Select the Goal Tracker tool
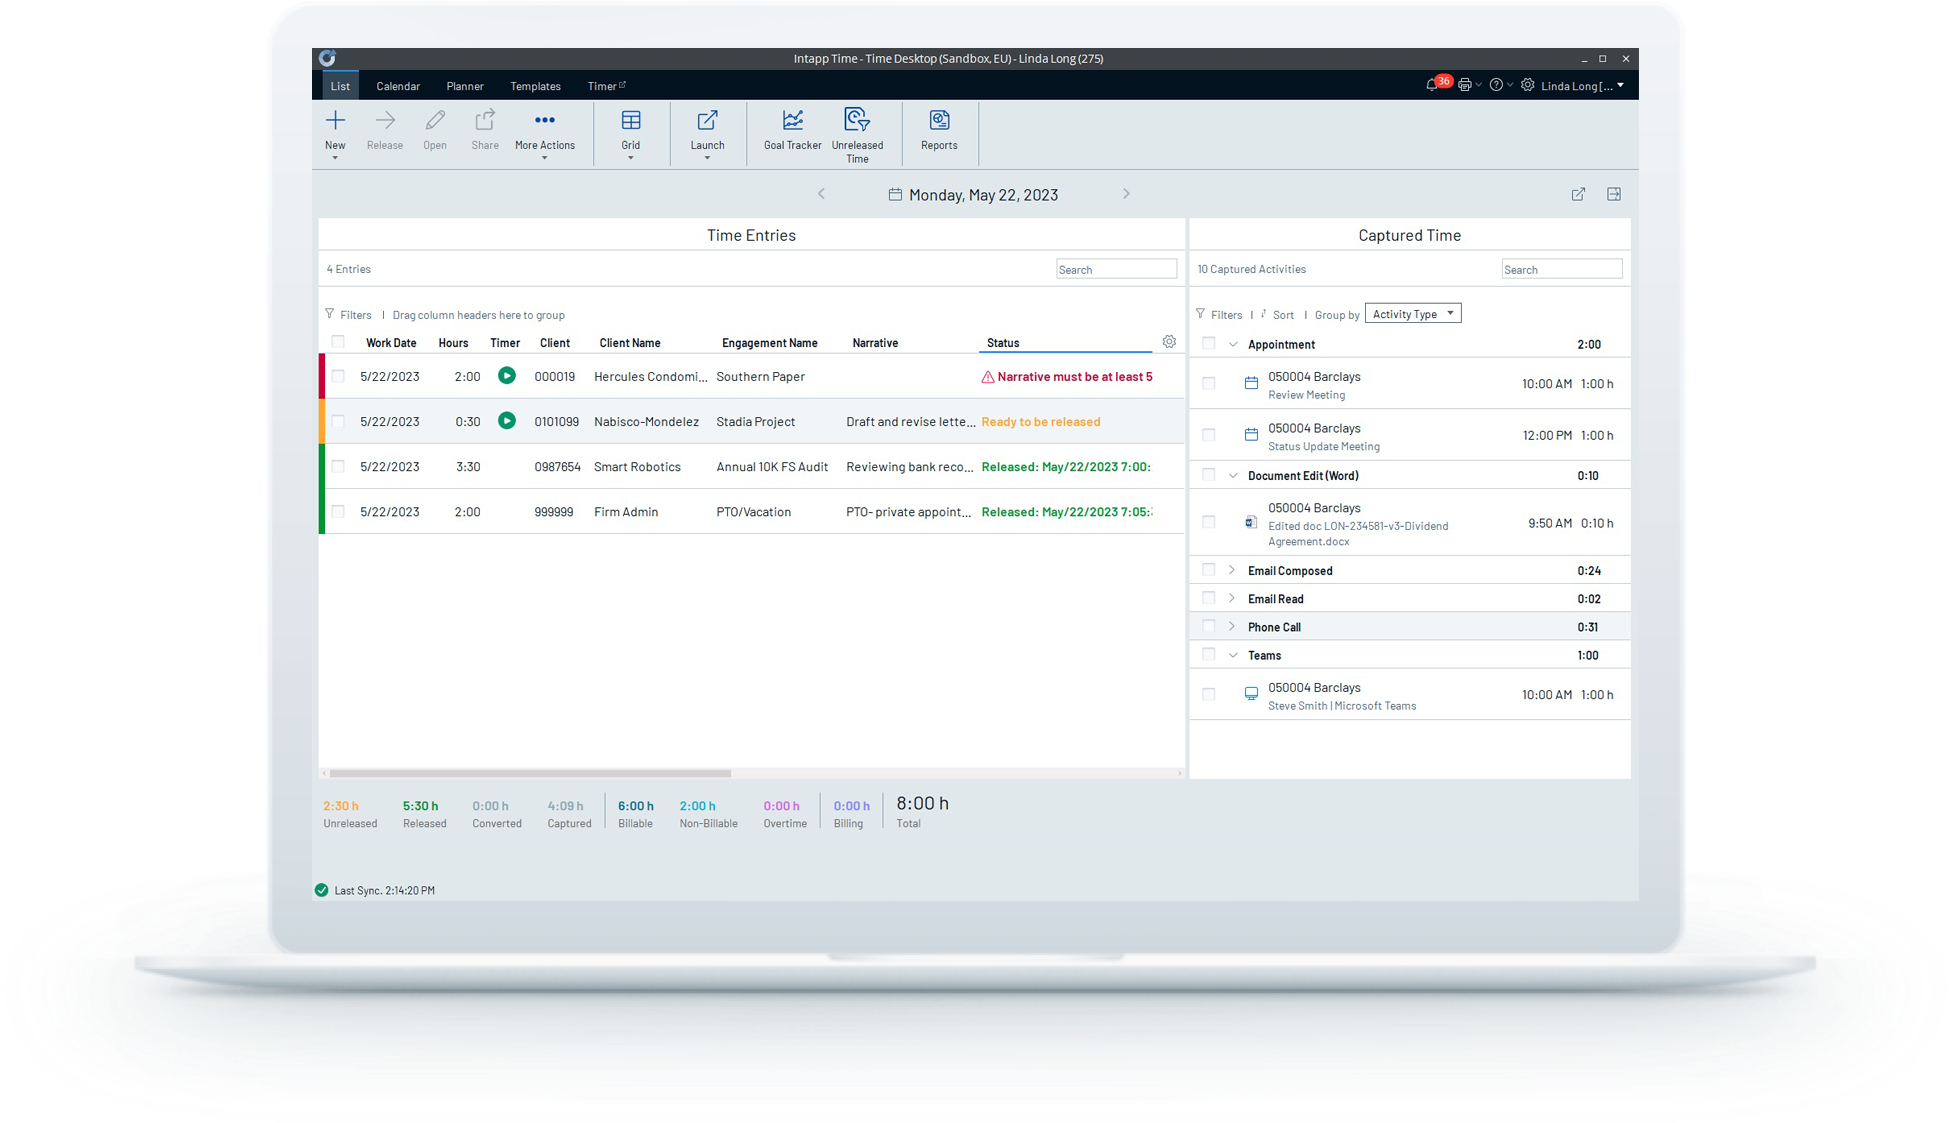Image resolution: width=1951 pixels, height=1123 pixels. [x=791, y=131]
